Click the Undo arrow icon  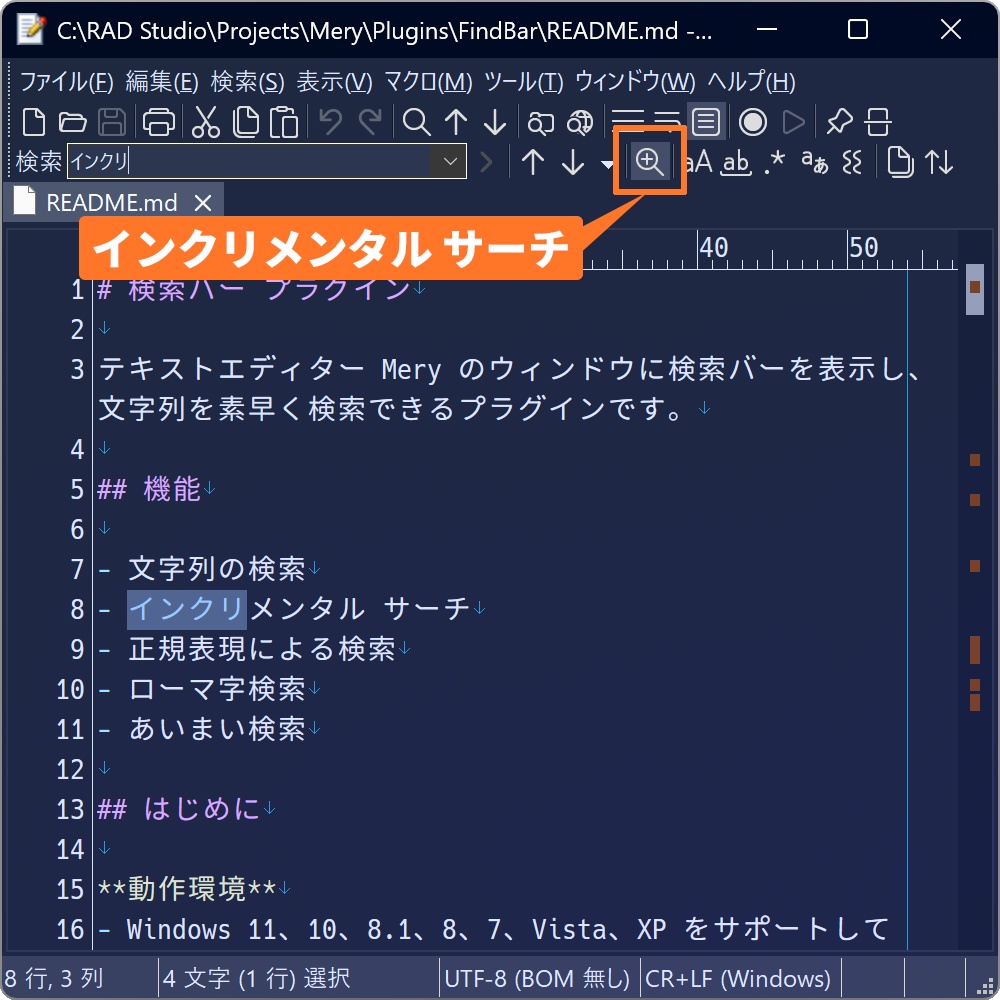pos(330,122)
